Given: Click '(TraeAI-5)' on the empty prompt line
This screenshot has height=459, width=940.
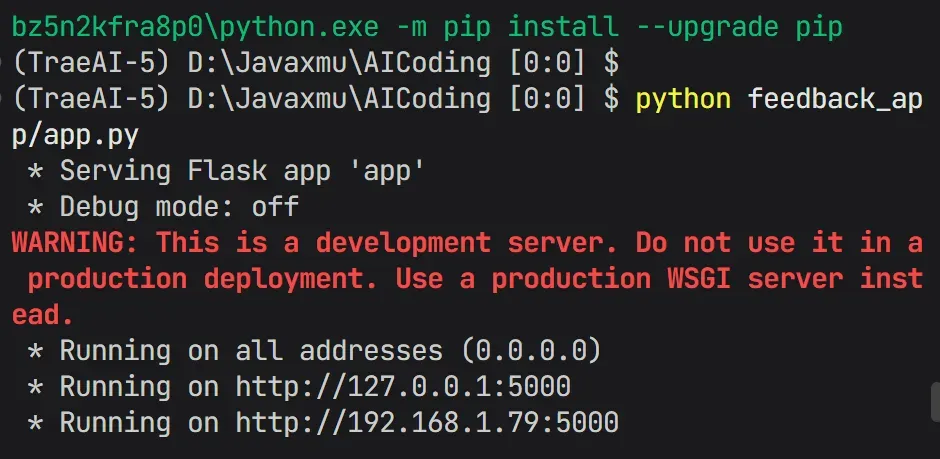Looking at the screenshot, I should (92, 64).
